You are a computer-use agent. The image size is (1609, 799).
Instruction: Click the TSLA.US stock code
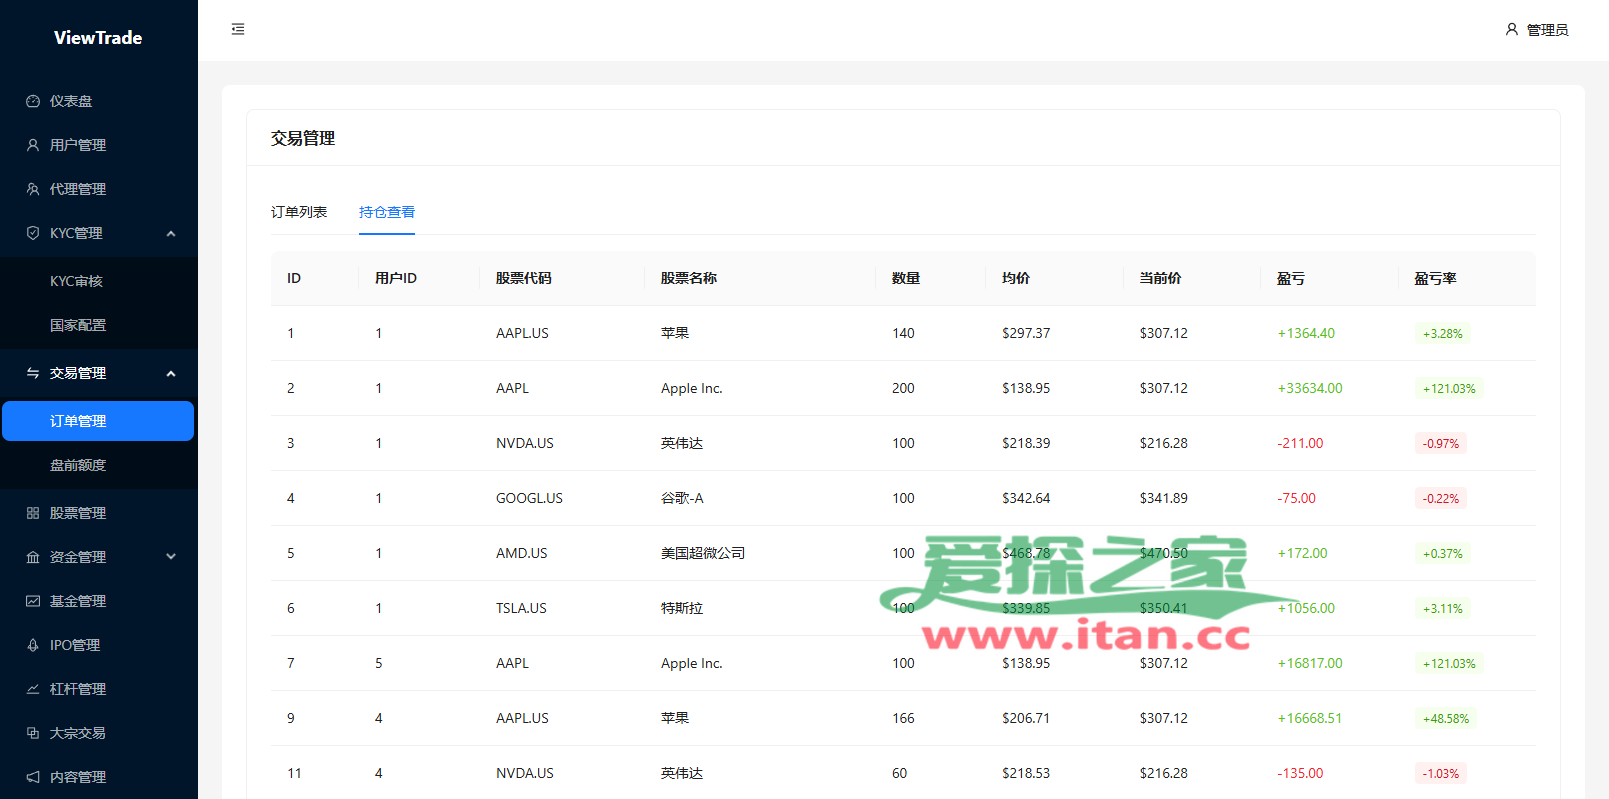521,608
